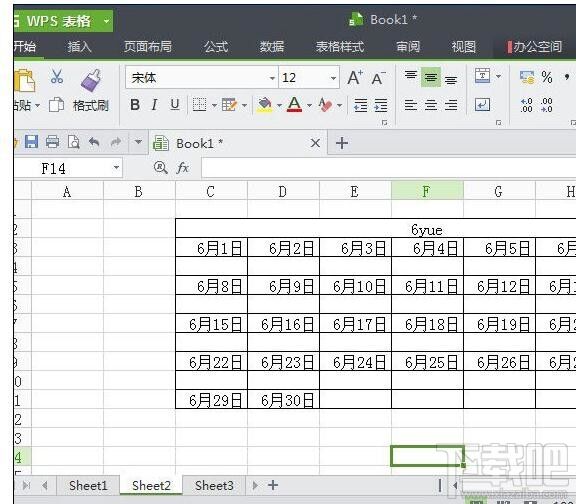
Task: Open the font name dropdown (宋体)
Action: click(272, 78)
